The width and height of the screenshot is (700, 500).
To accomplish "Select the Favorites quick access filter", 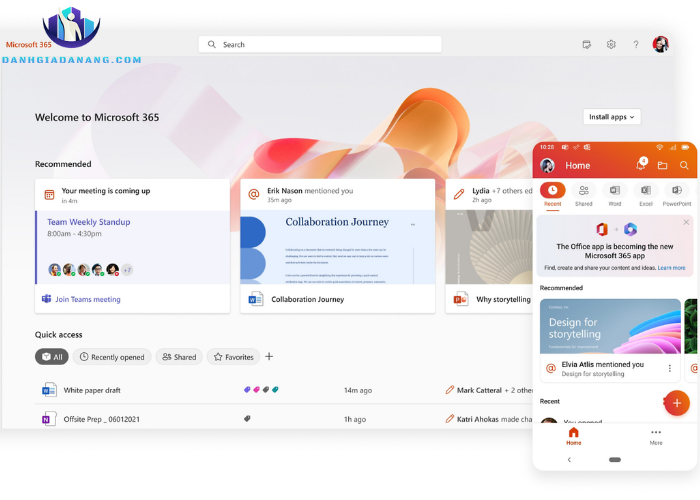I will tap(233, 357).
